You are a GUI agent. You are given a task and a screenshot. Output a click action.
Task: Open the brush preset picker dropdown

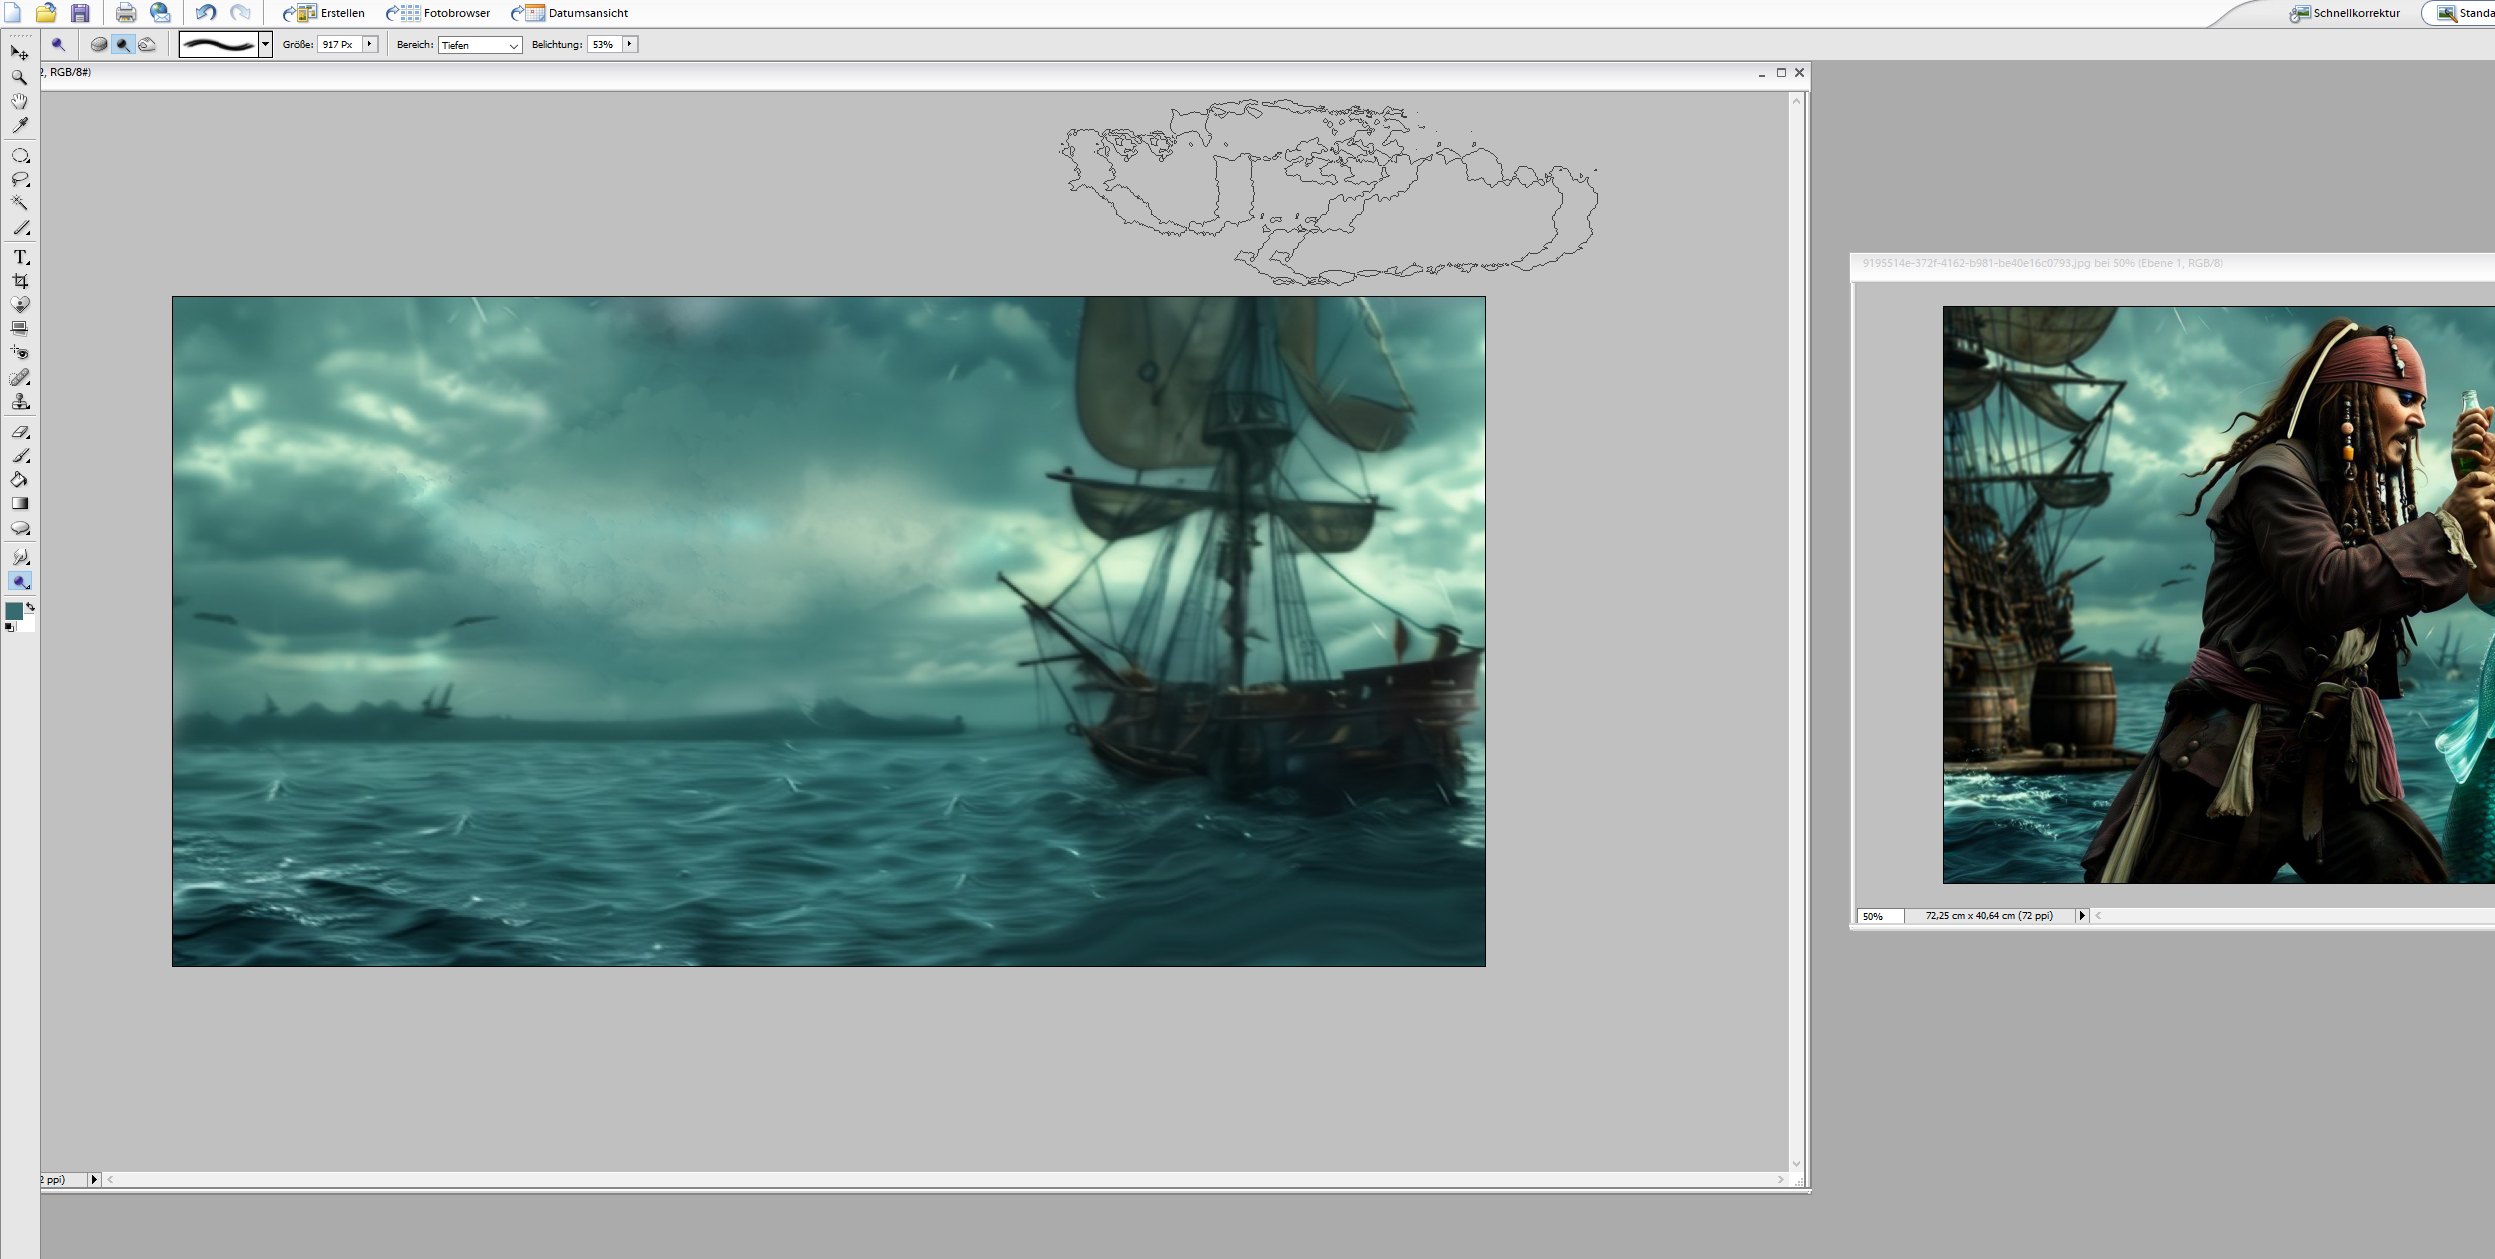pos(265,44)
